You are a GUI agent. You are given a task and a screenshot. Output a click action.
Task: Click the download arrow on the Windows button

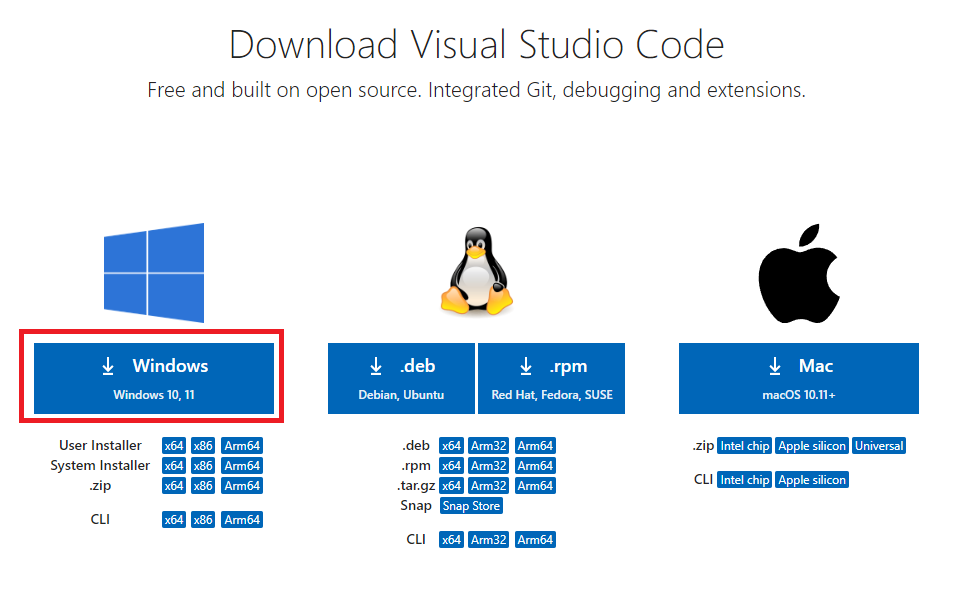108,366
